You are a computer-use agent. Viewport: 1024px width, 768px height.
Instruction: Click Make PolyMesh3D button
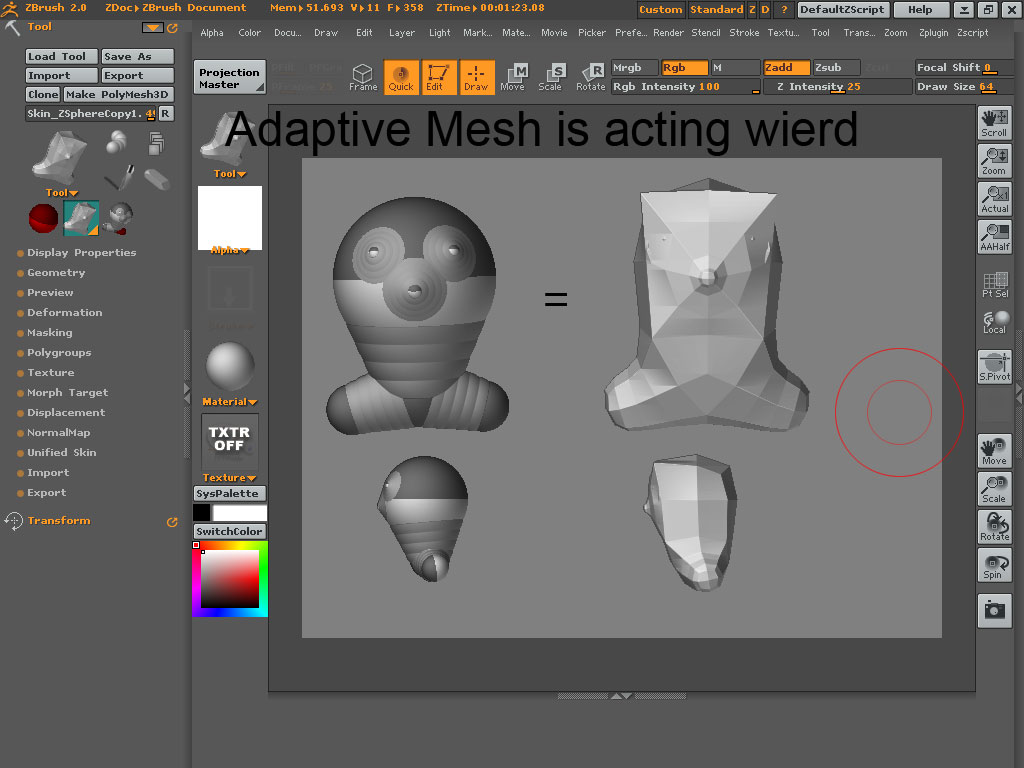coord(119,95)
